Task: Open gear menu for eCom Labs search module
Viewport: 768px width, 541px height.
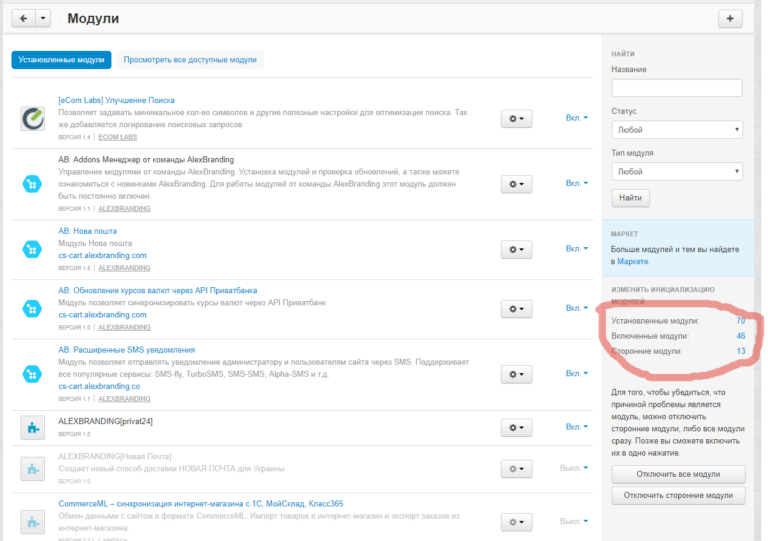Action: coord(516,118)
